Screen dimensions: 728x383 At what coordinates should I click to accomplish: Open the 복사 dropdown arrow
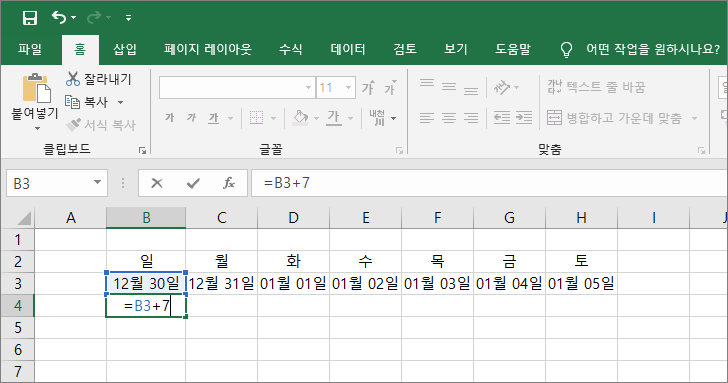(120, 102)
